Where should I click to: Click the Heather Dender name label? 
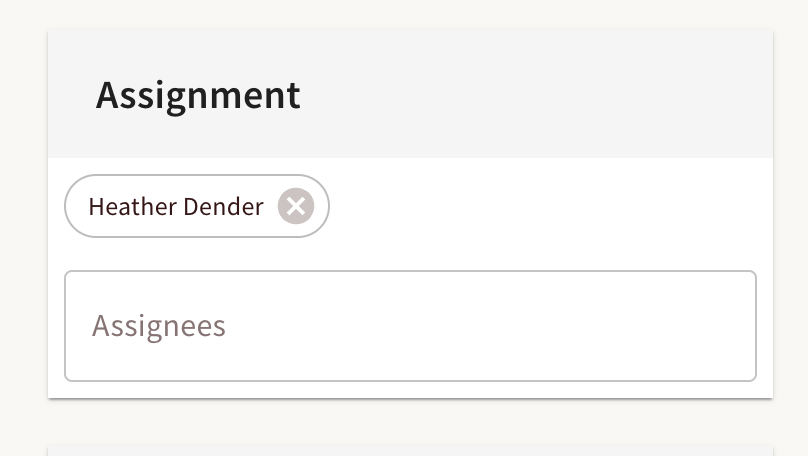click(176, 207)
